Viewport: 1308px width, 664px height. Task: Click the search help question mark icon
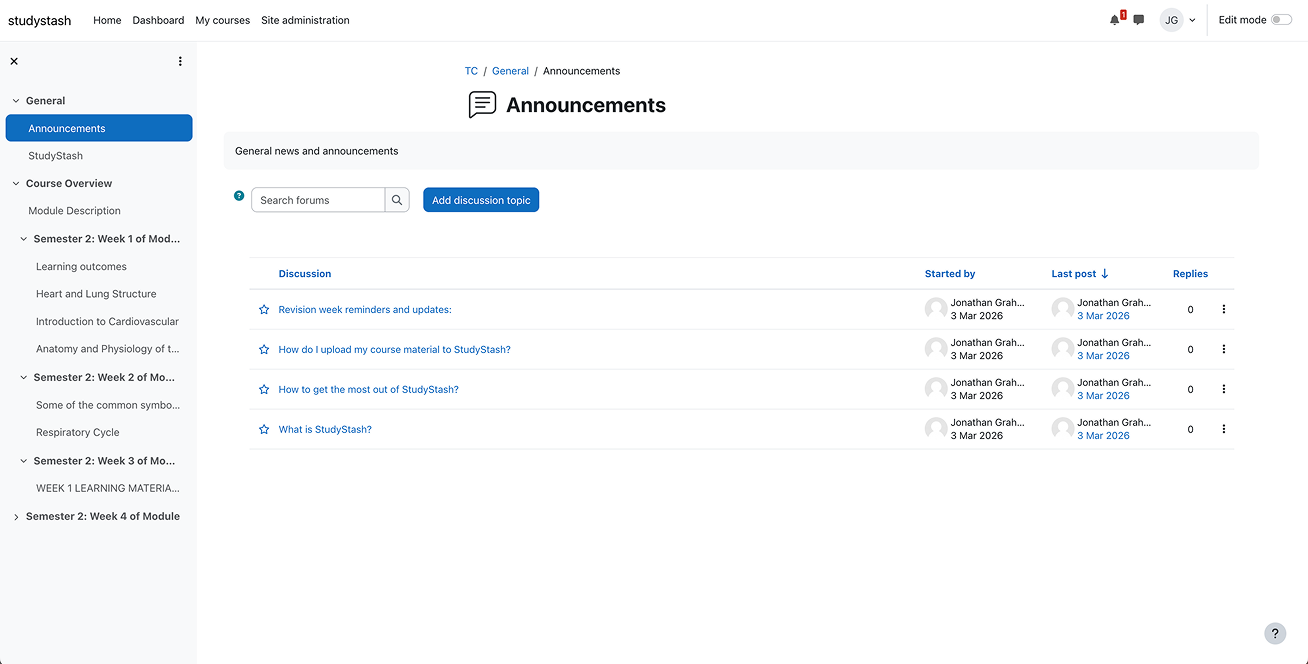pyautogui.click(x=239, y=196)
